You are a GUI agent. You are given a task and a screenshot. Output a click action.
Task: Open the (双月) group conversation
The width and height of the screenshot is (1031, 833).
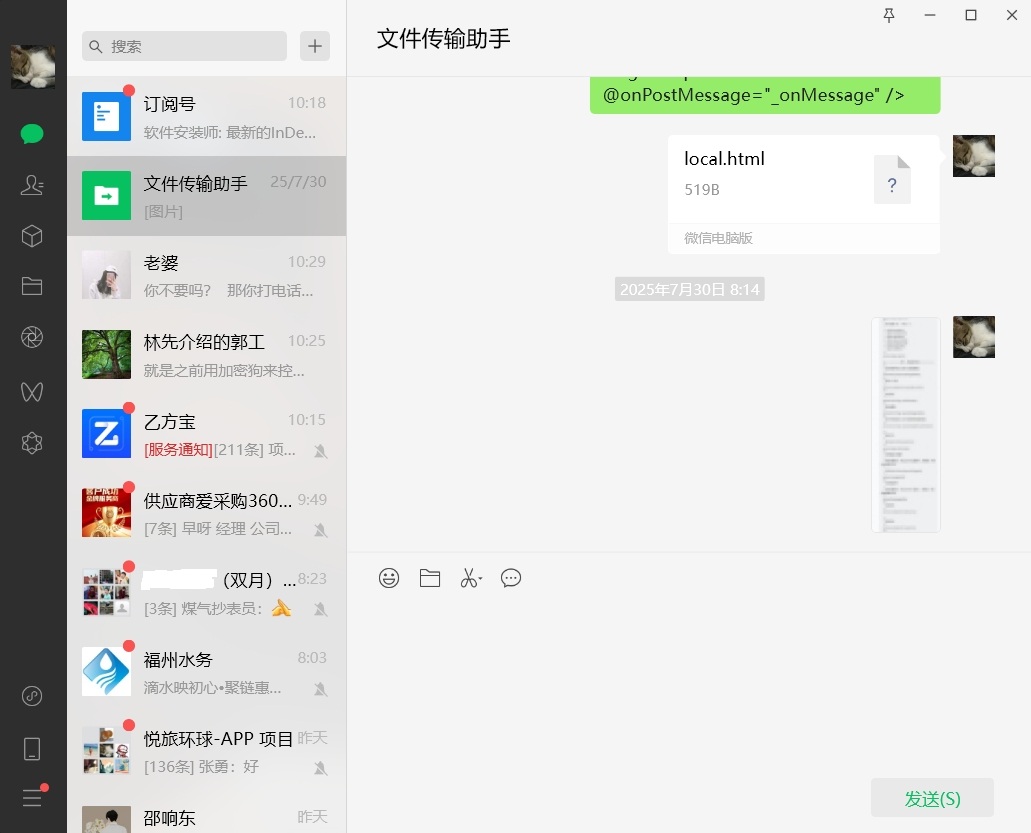pyautogui.click(x=206, y=592)
